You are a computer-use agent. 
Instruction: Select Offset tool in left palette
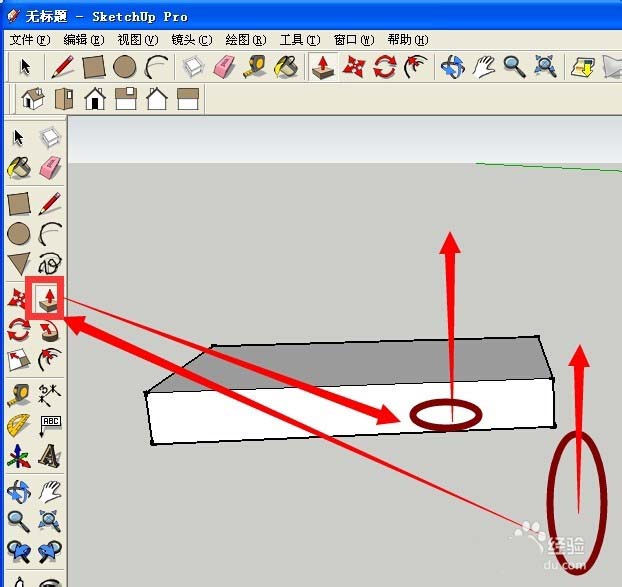[x=50, y=359]
